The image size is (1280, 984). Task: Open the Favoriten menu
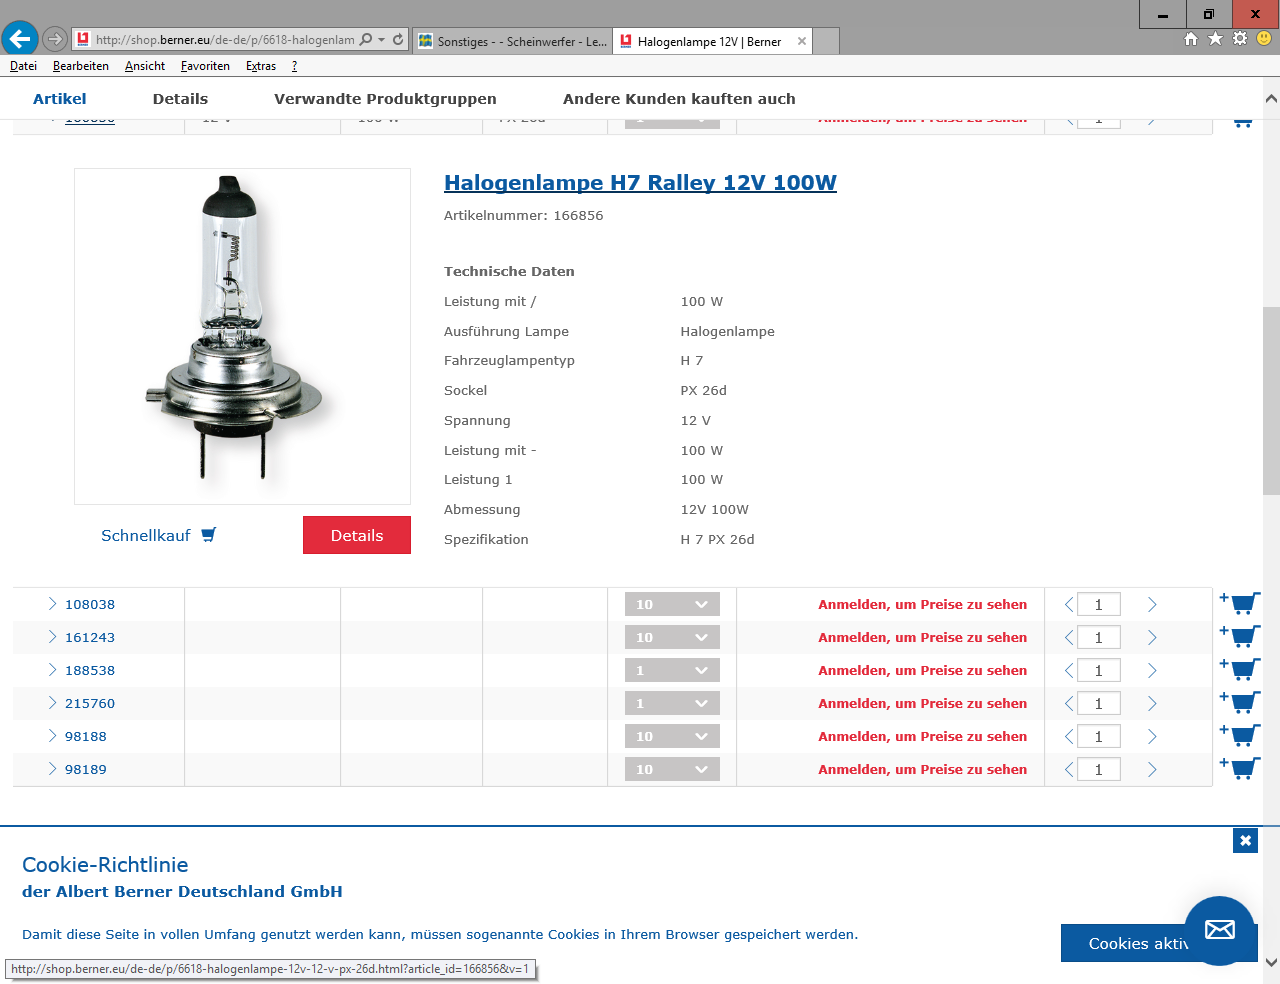point(205,66)
